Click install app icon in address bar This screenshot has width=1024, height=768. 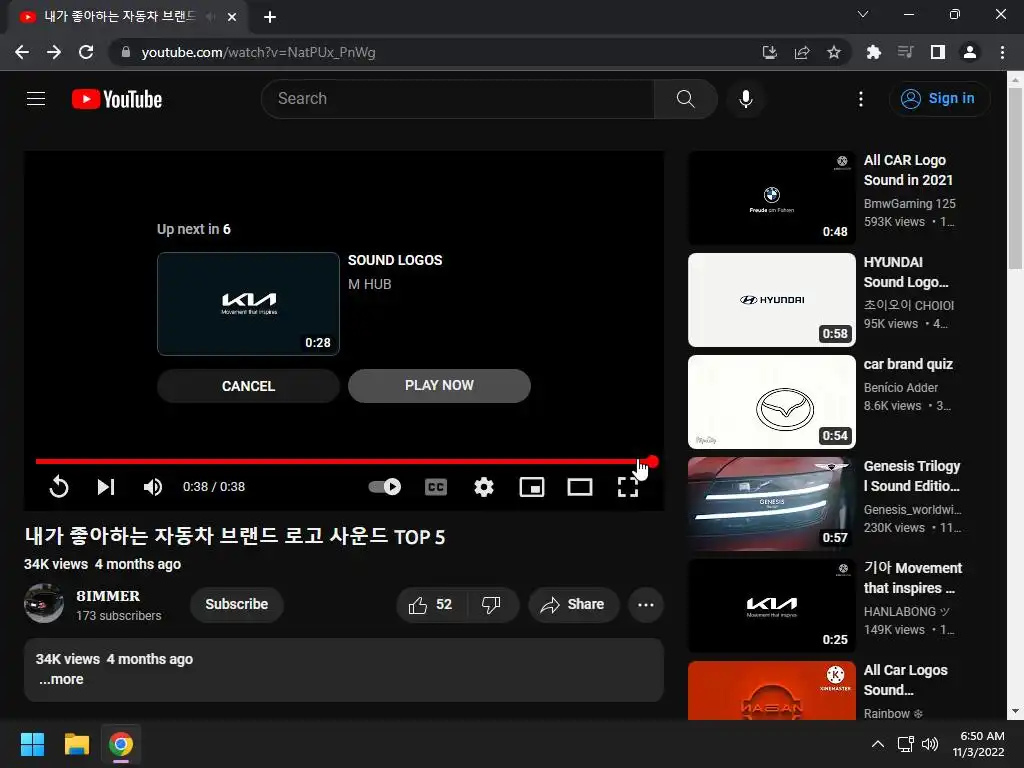pyautogui.click(x=770, y=52)
